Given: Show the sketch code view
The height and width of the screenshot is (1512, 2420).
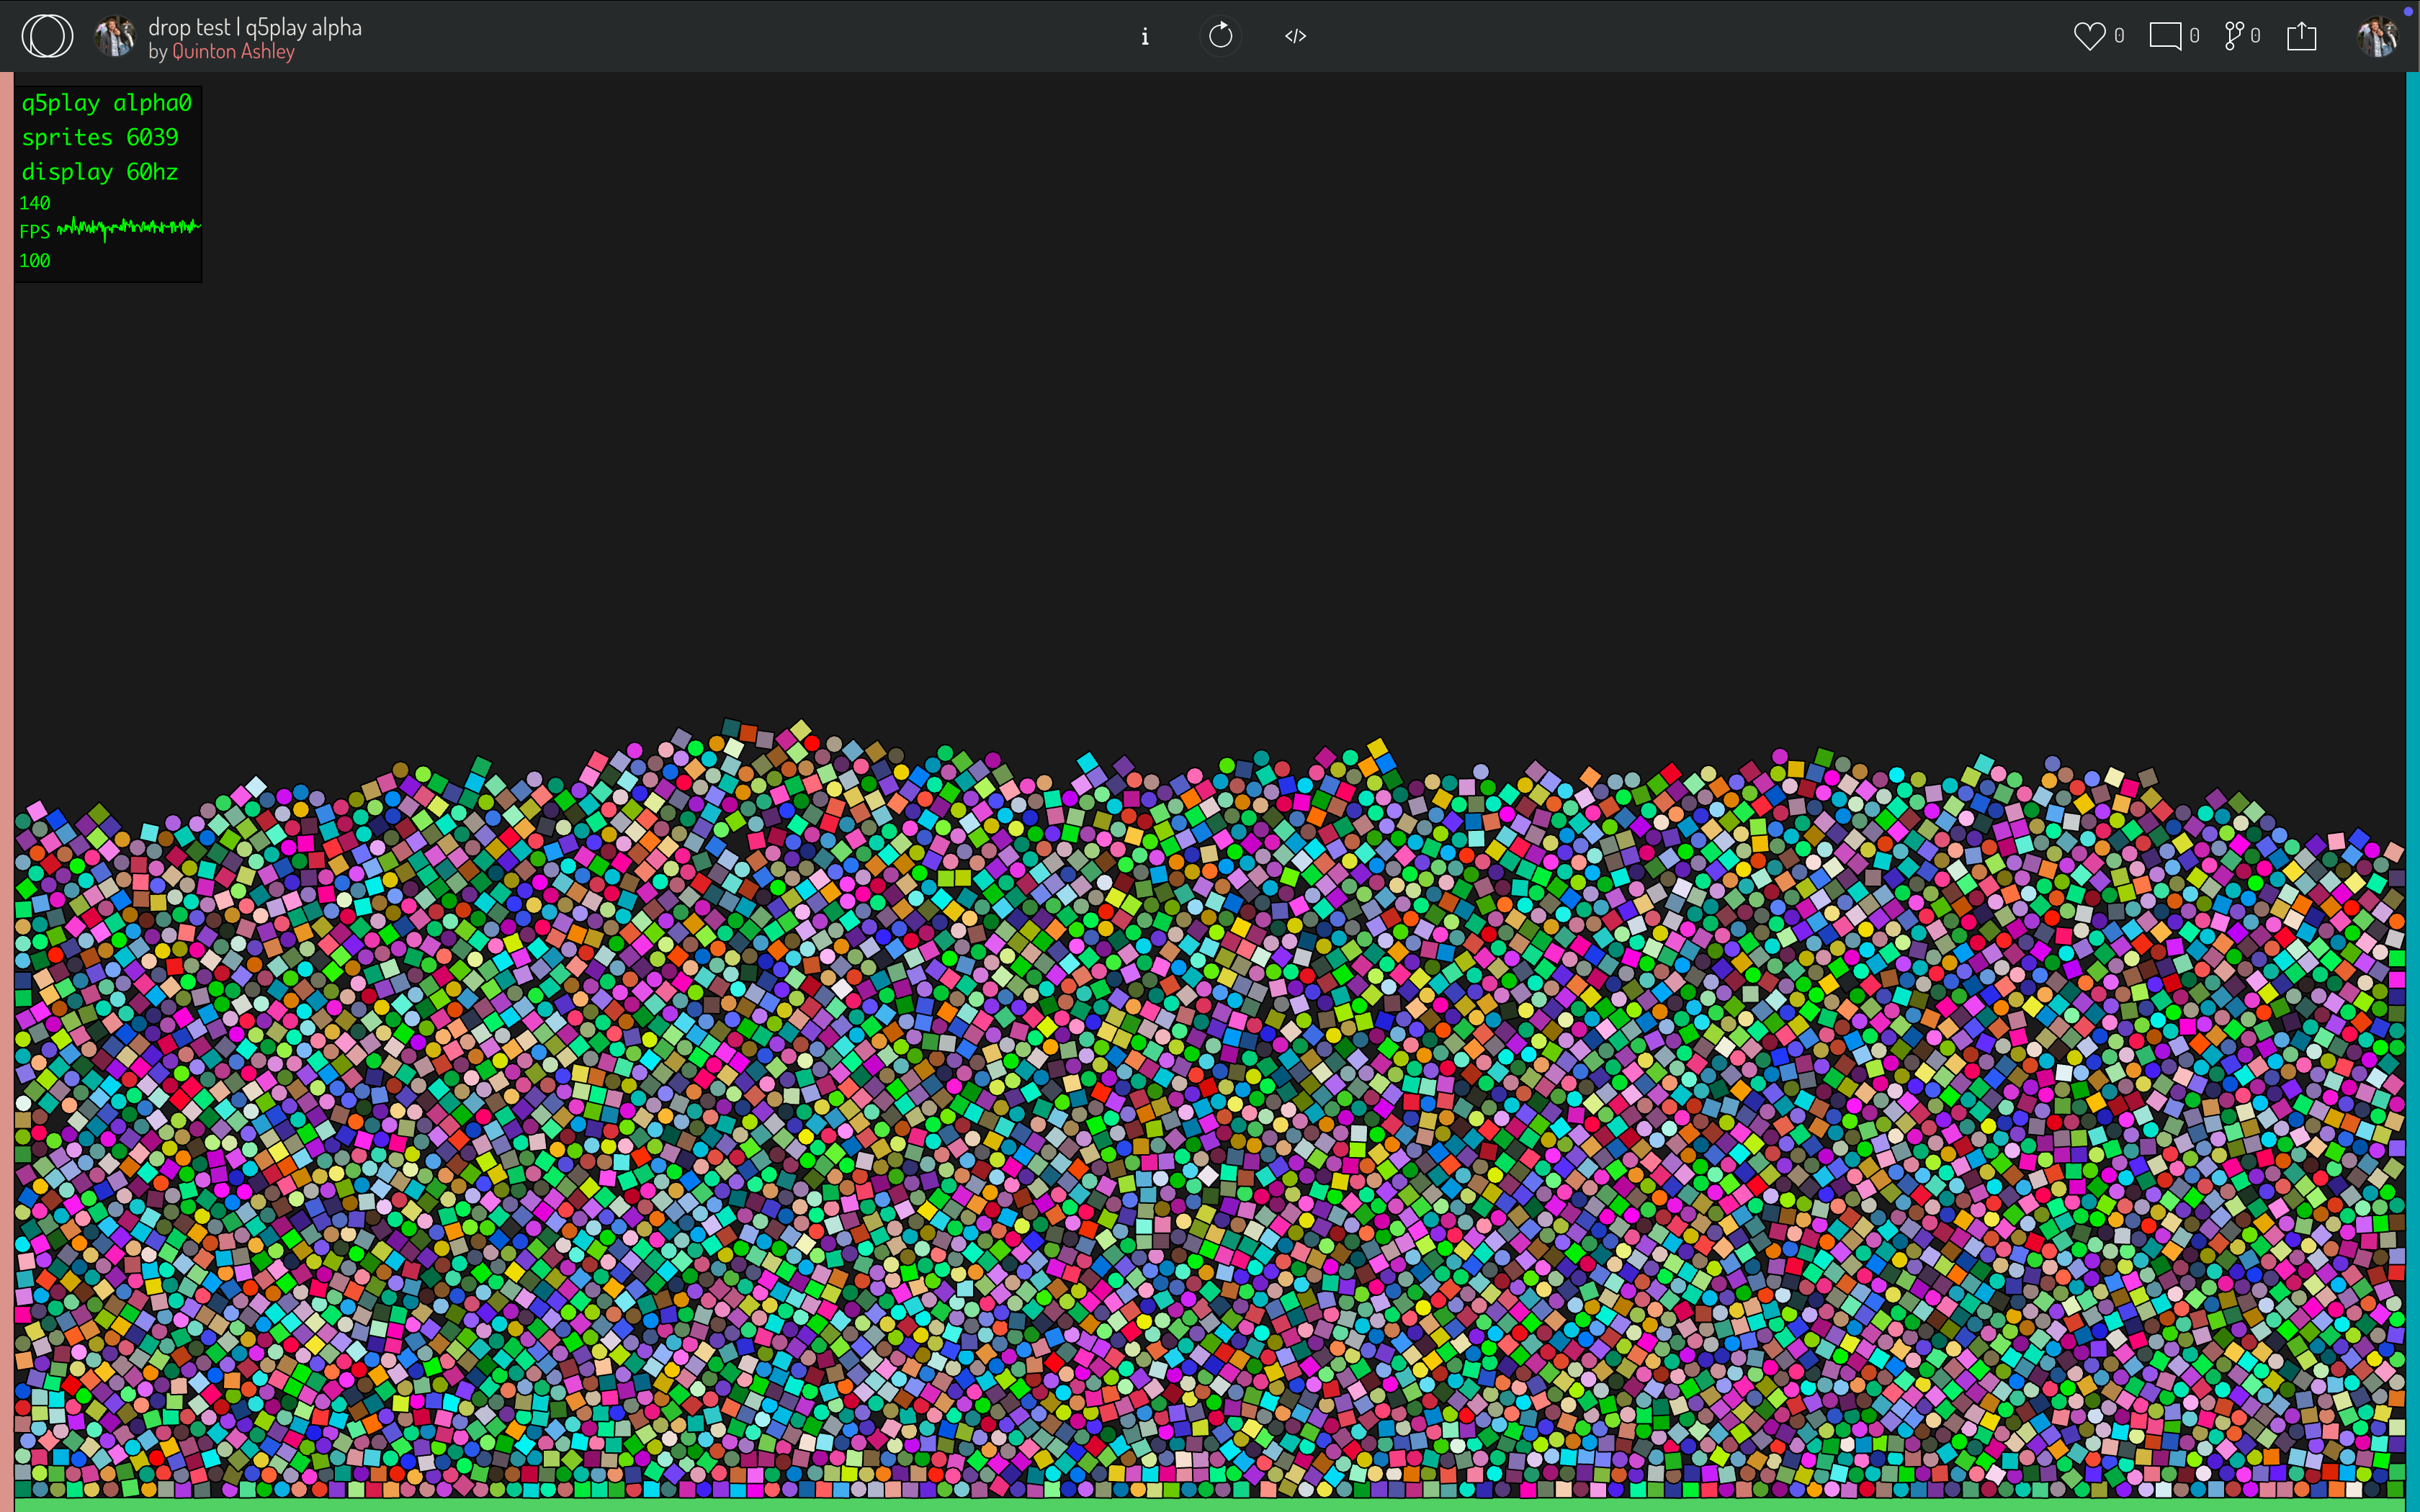Looking at the screenshot, I should pos(1295,36).
